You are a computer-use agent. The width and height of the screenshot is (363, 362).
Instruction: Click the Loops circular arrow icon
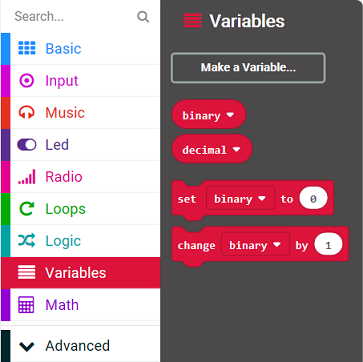coord(27,209)
